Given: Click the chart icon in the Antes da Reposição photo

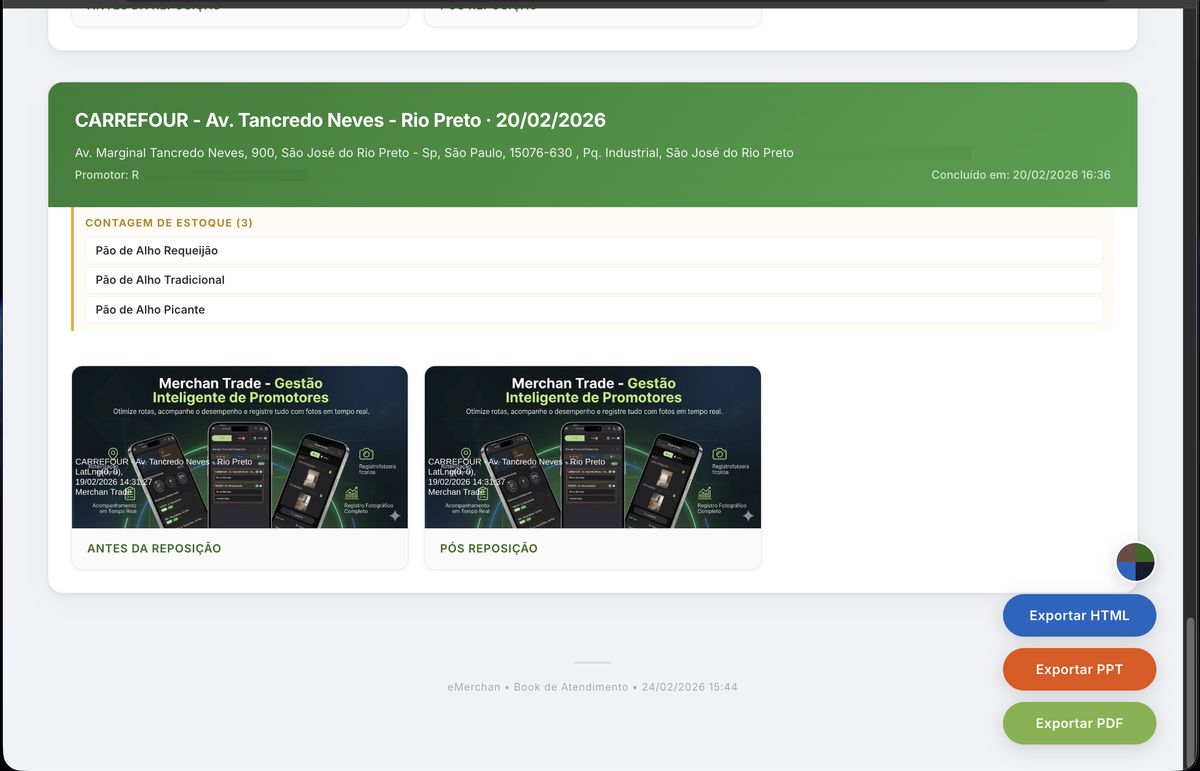Looking at the screenshot, I should [352, 493].
